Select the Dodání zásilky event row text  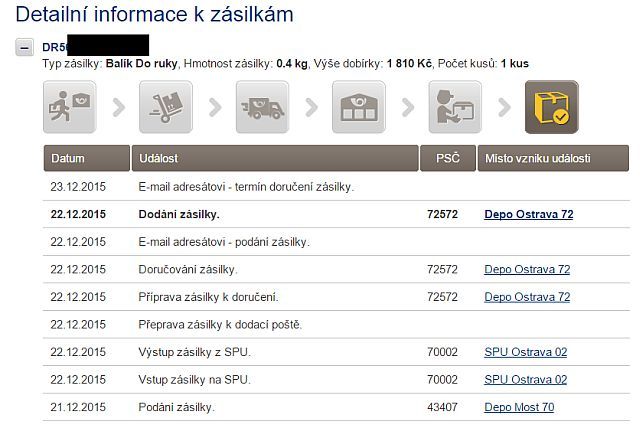click(x=179, y=214)
